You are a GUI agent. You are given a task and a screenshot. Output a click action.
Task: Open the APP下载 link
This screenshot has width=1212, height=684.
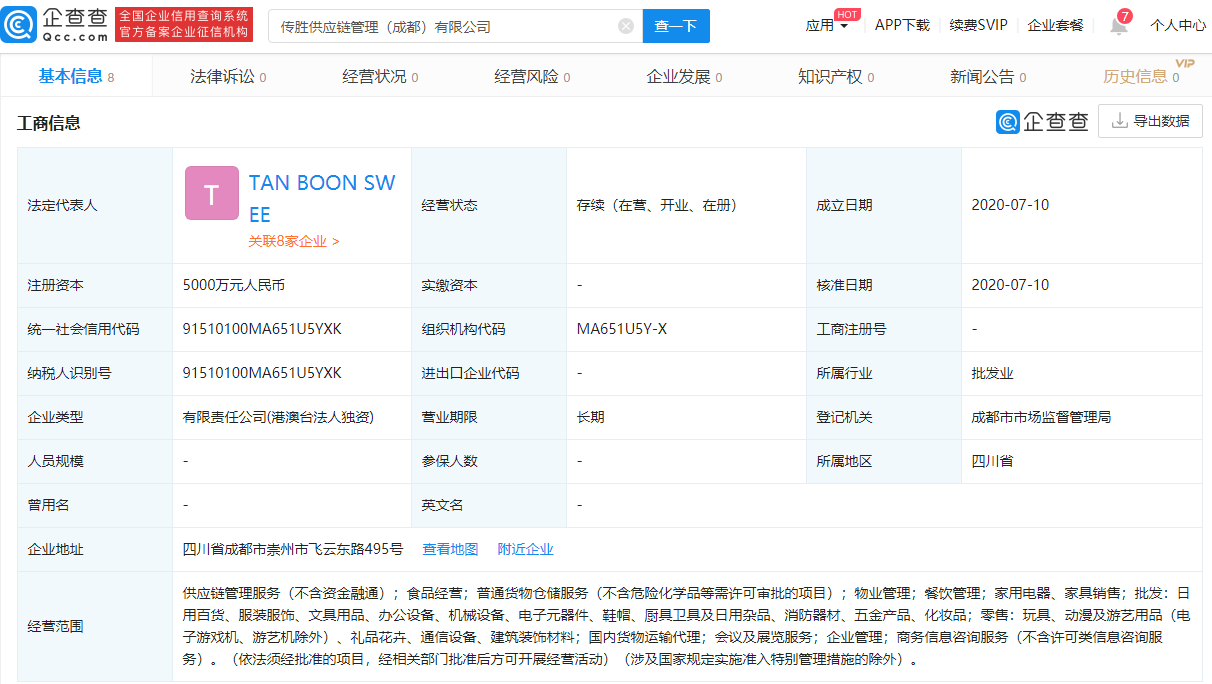point(902,26)
